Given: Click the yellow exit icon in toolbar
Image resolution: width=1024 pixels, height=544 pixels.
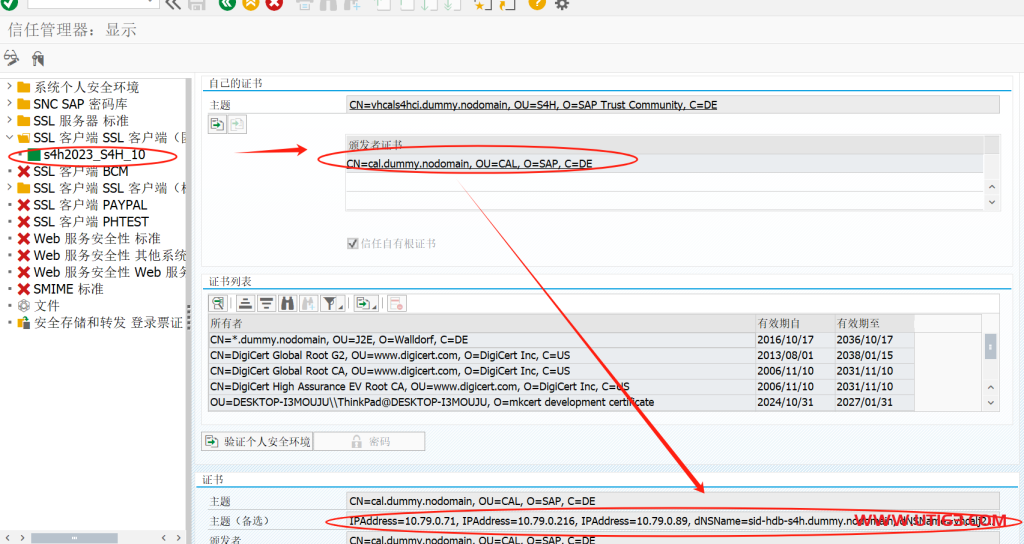Looking at the screenshot, I should [x=251, y=5].
